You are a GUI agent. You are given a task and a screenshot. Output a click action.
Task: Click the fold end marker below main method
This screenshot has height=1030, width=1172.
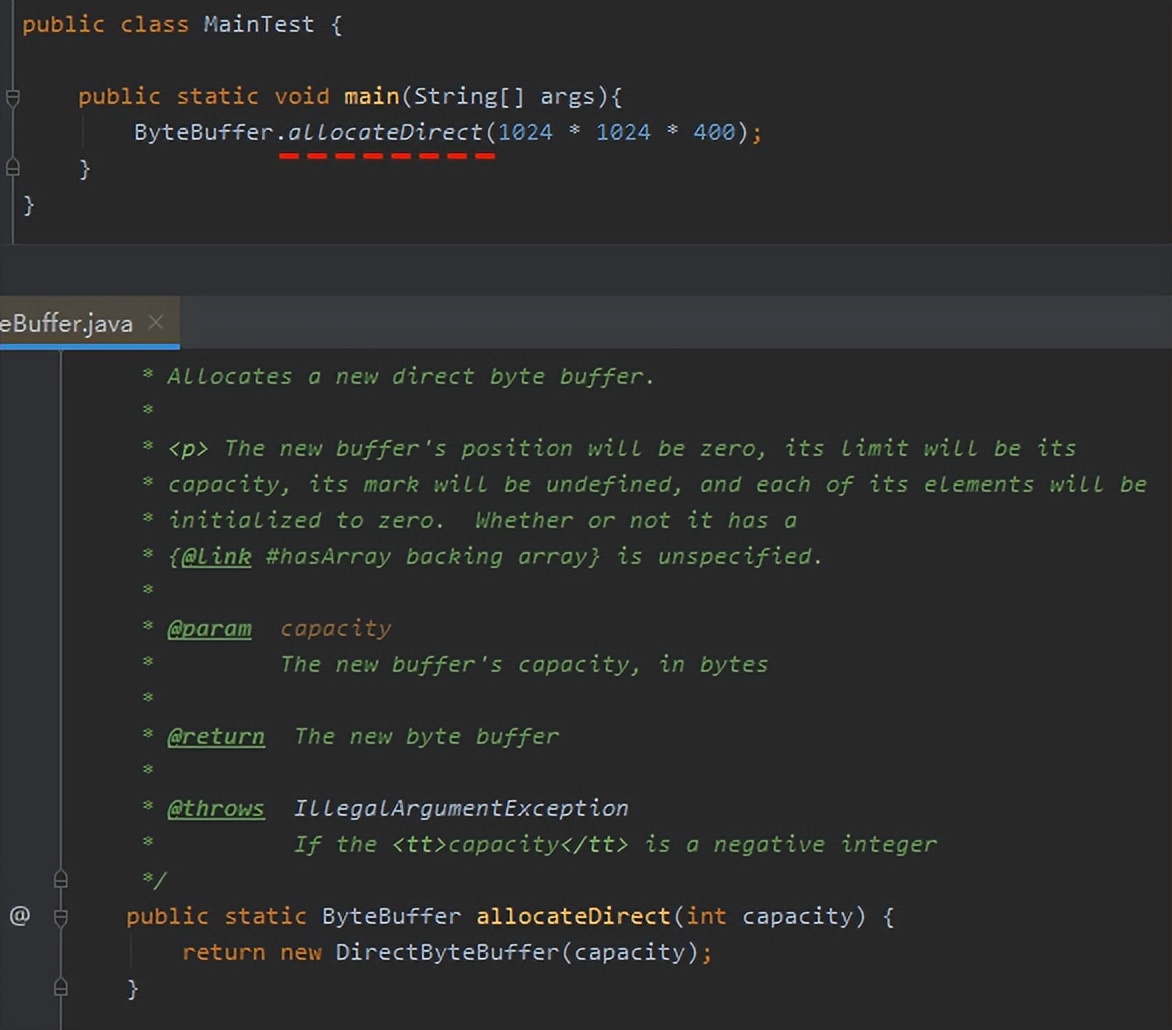click(x=13, y=167)
